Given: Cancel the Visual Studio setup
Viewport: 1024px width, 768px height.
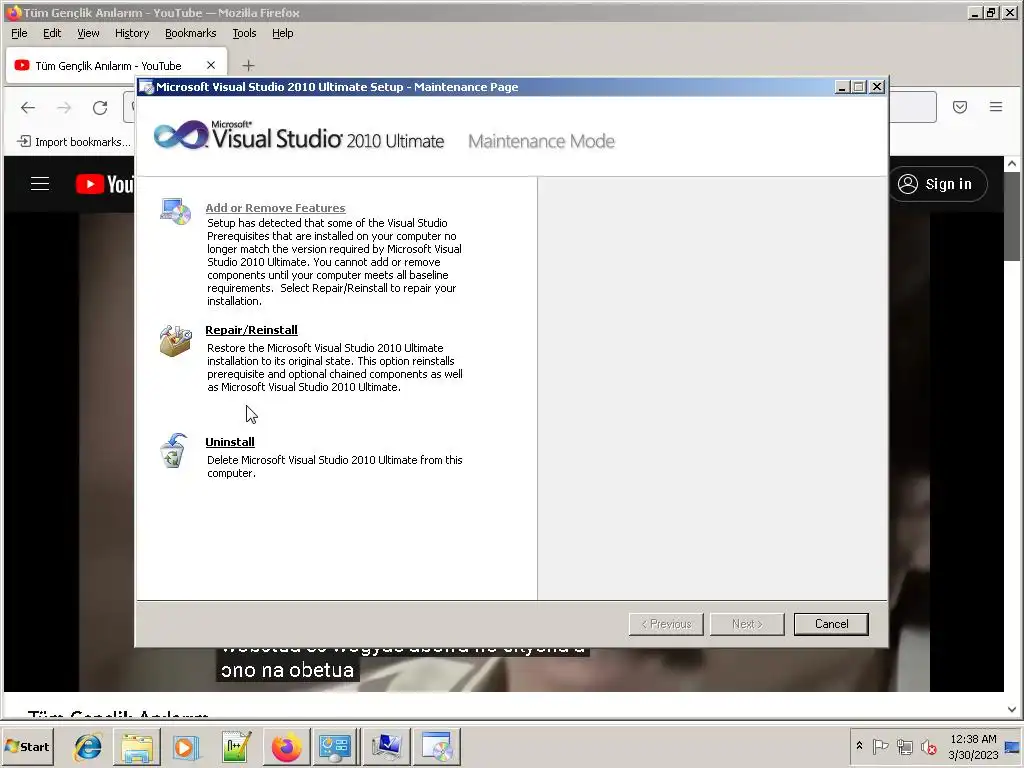Looking at the screenshot, I should click(x=831, y=624).
